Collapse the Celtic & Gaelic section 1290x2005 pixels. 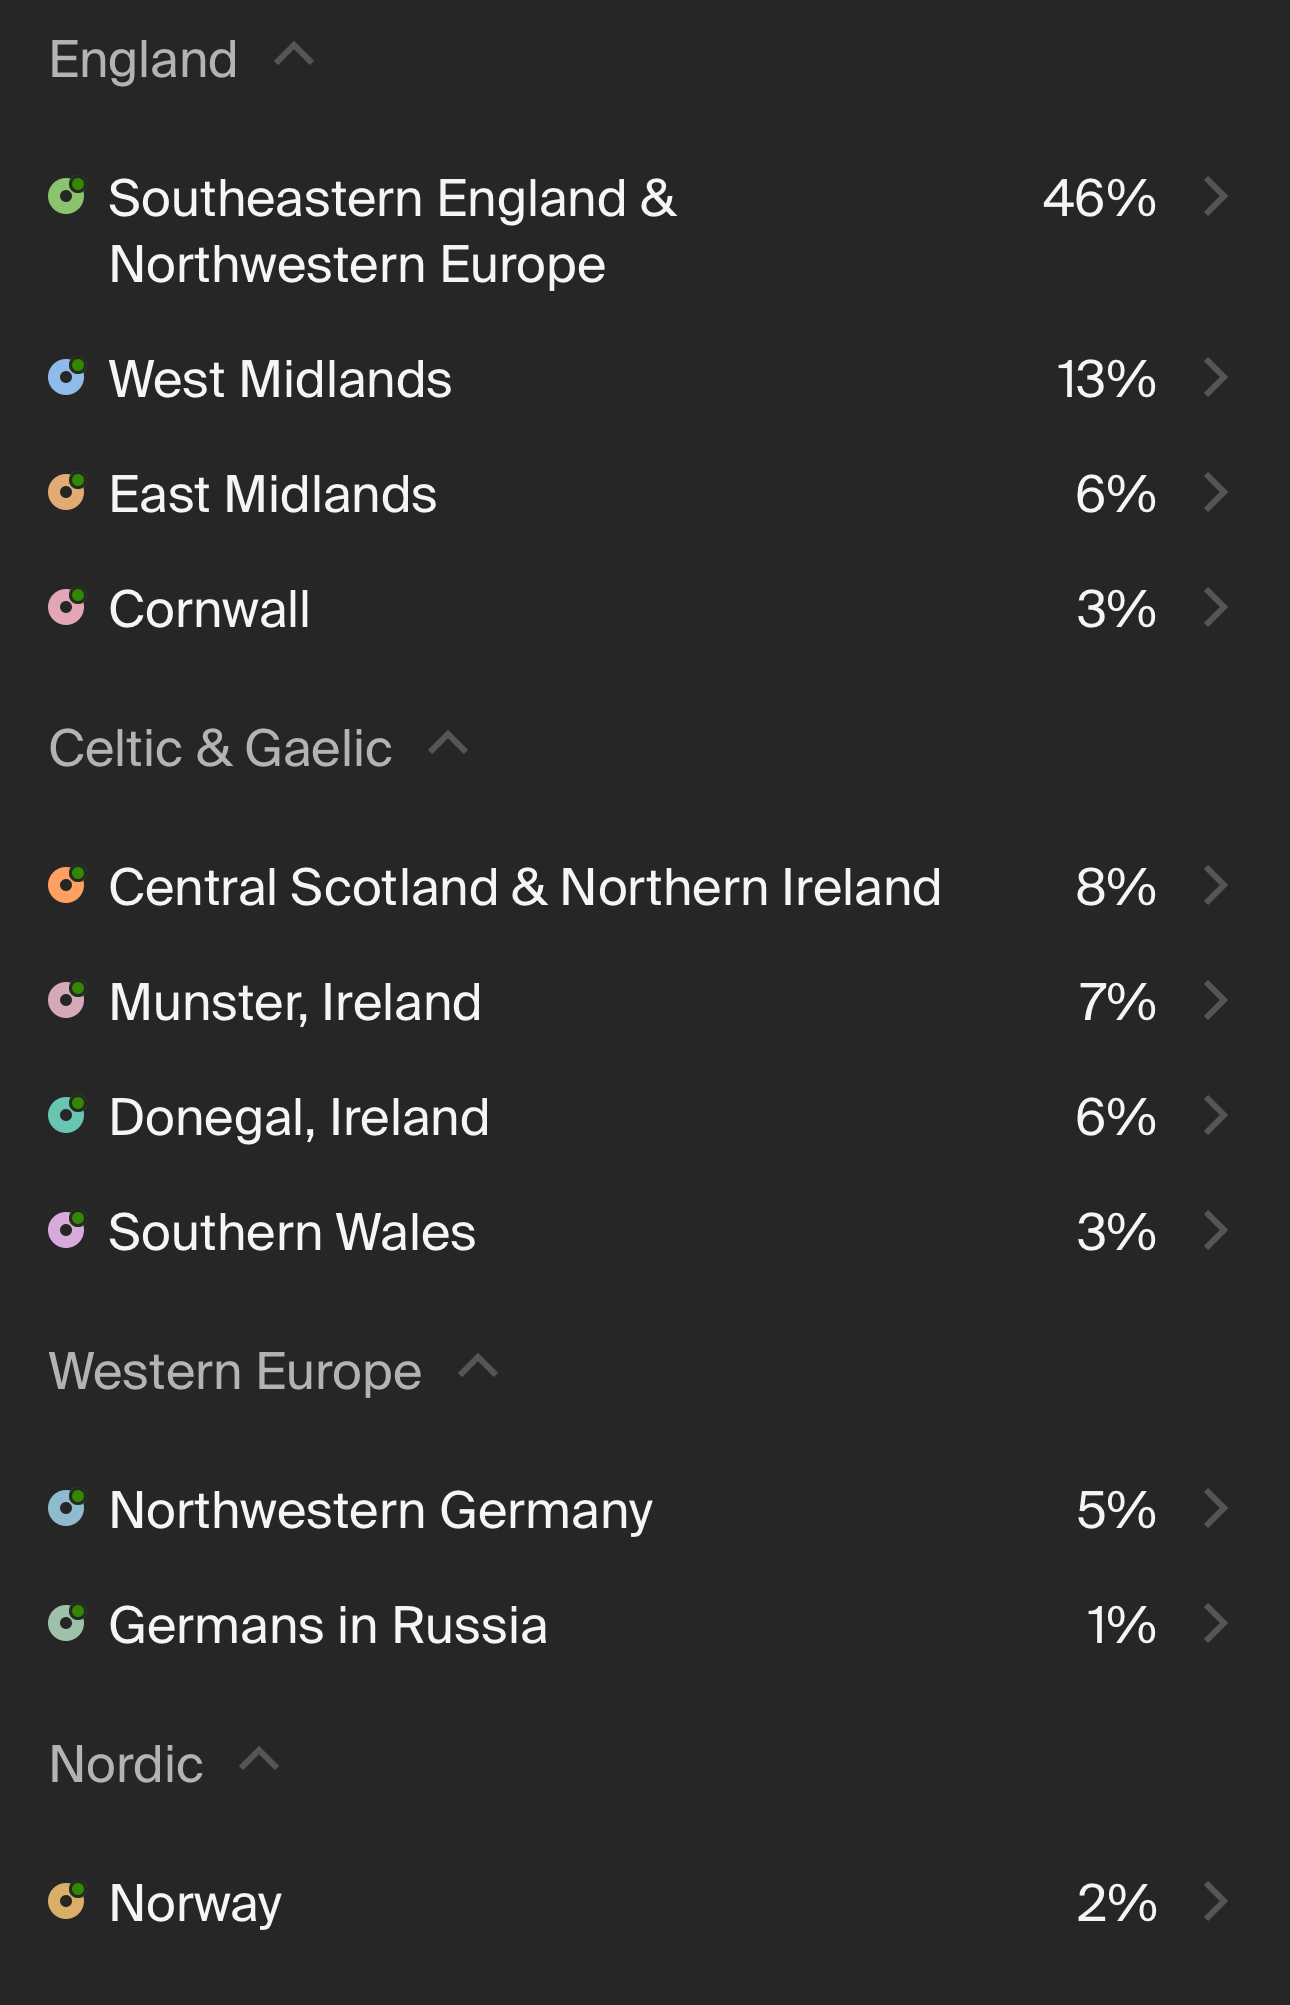point(448,744)
